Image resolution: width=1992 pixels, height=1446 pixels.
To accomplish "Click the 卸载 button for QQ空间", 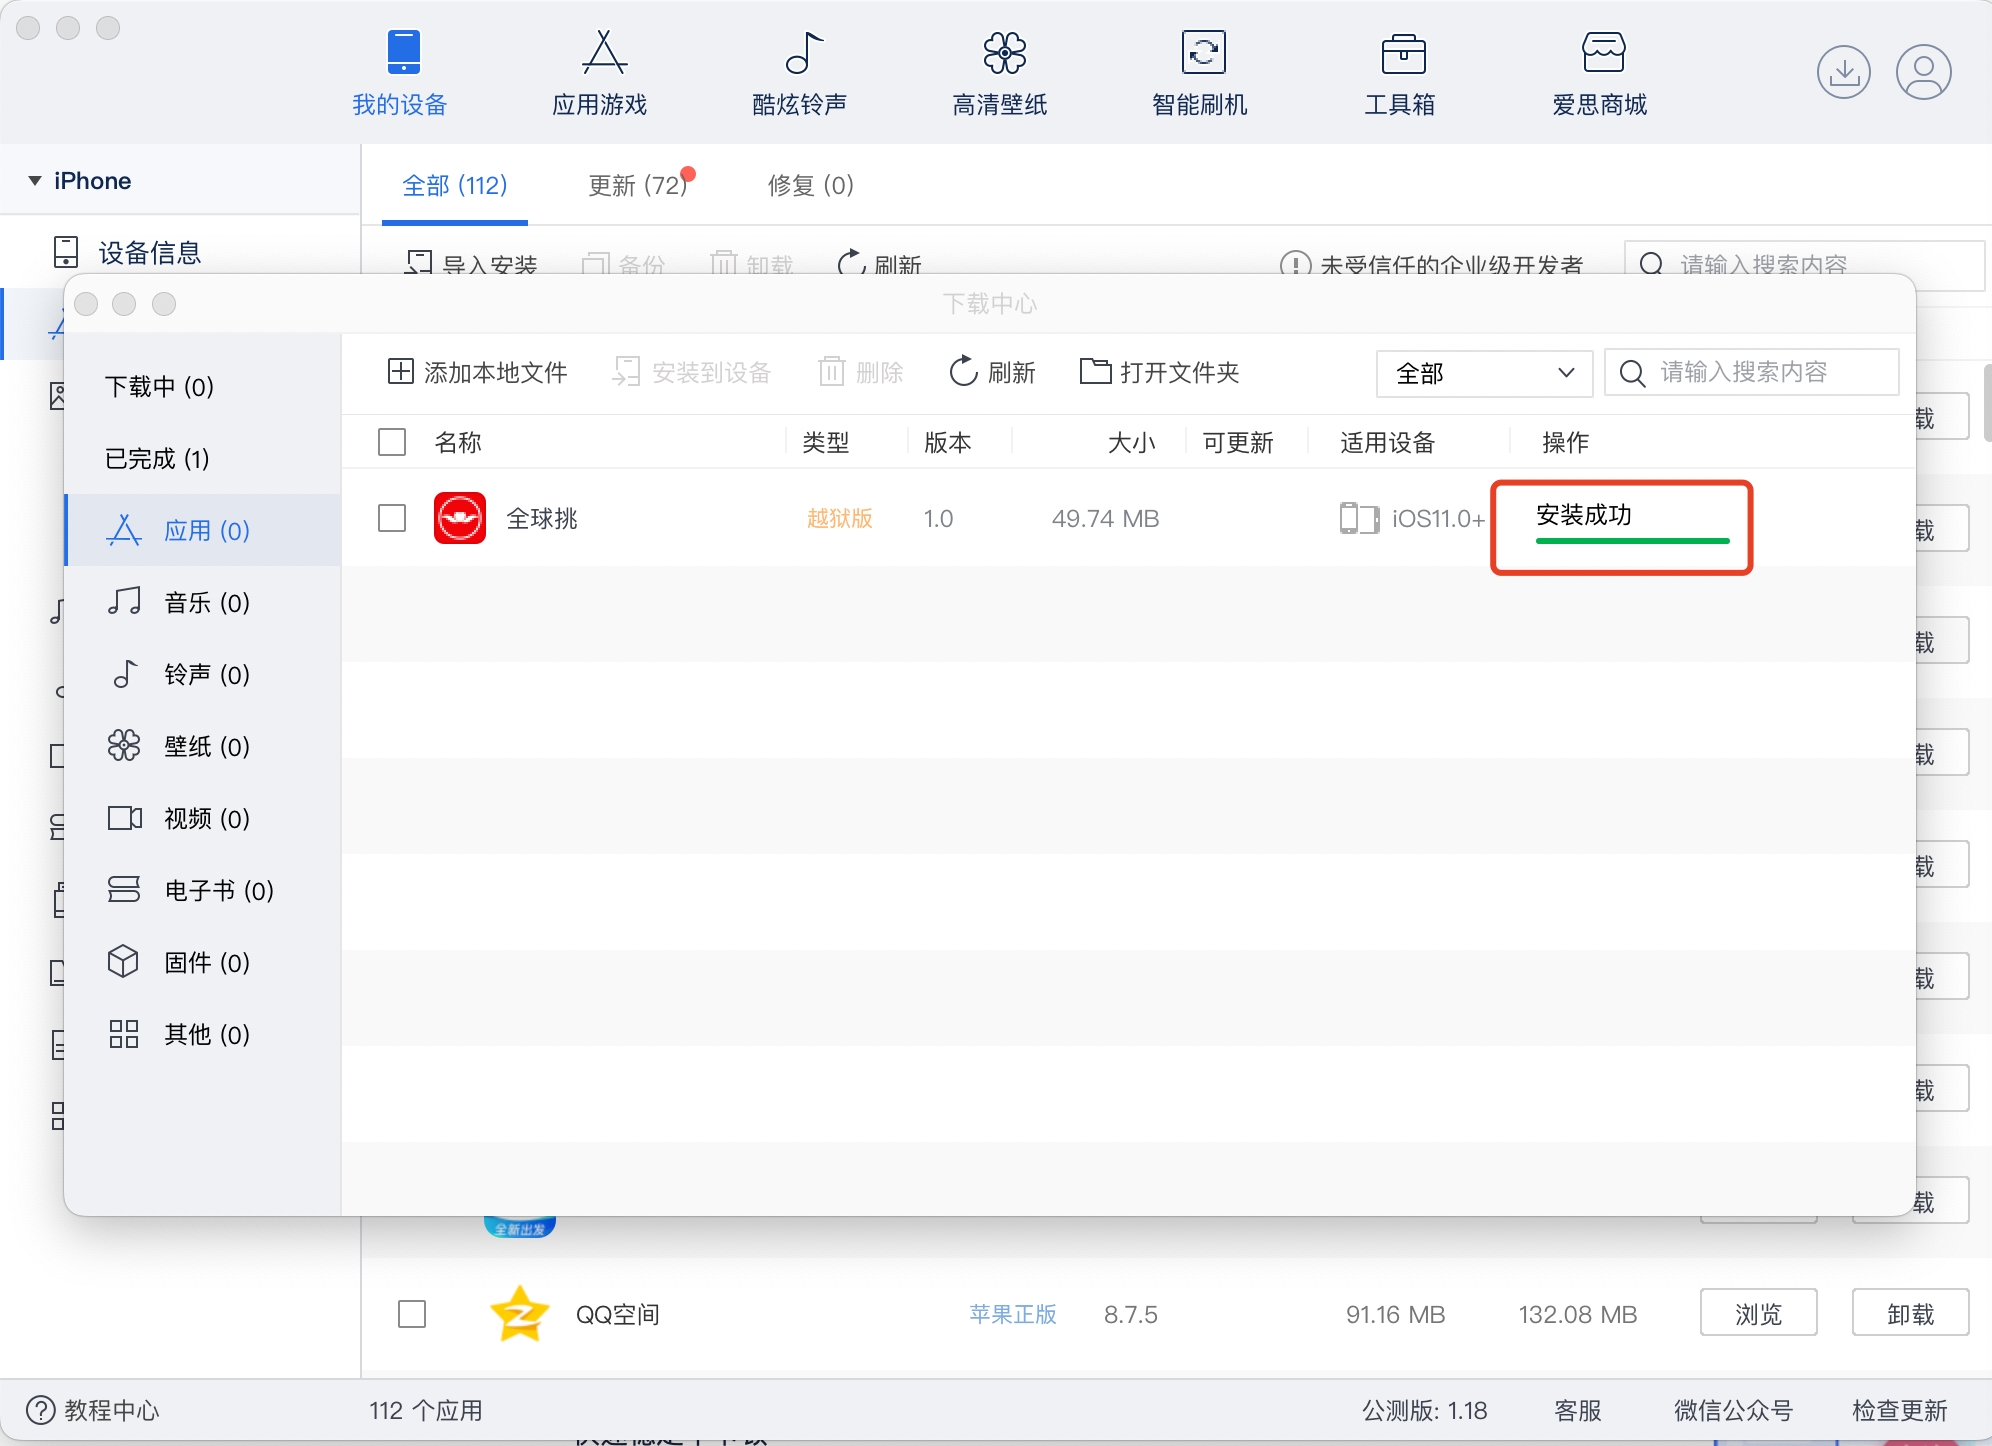I will pos(1910,1314).
